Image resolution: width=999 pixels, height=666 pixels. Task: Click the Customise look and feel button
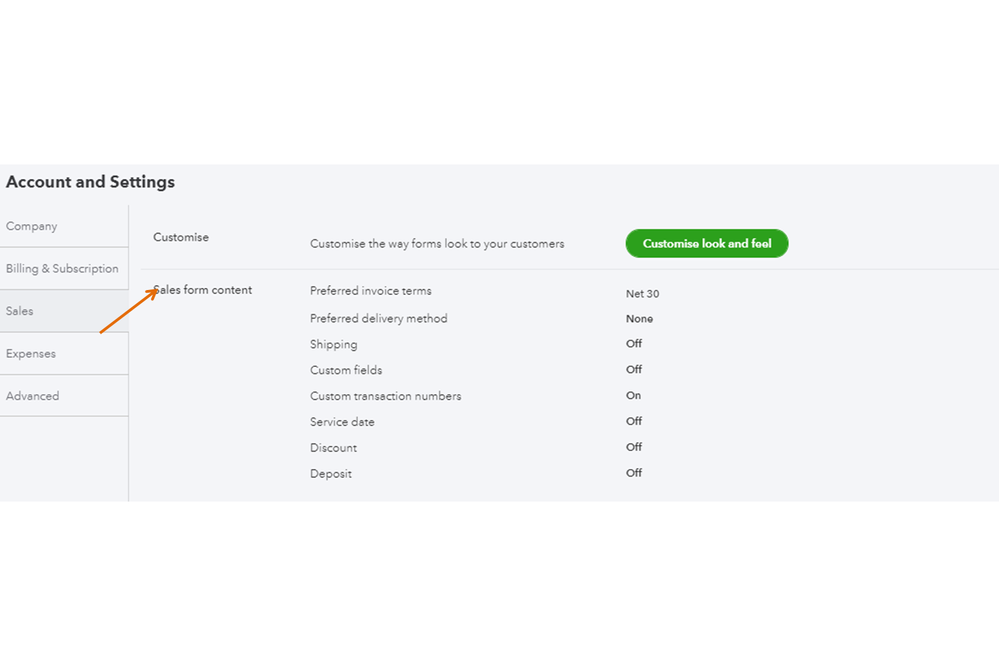[x=707, y=243]
